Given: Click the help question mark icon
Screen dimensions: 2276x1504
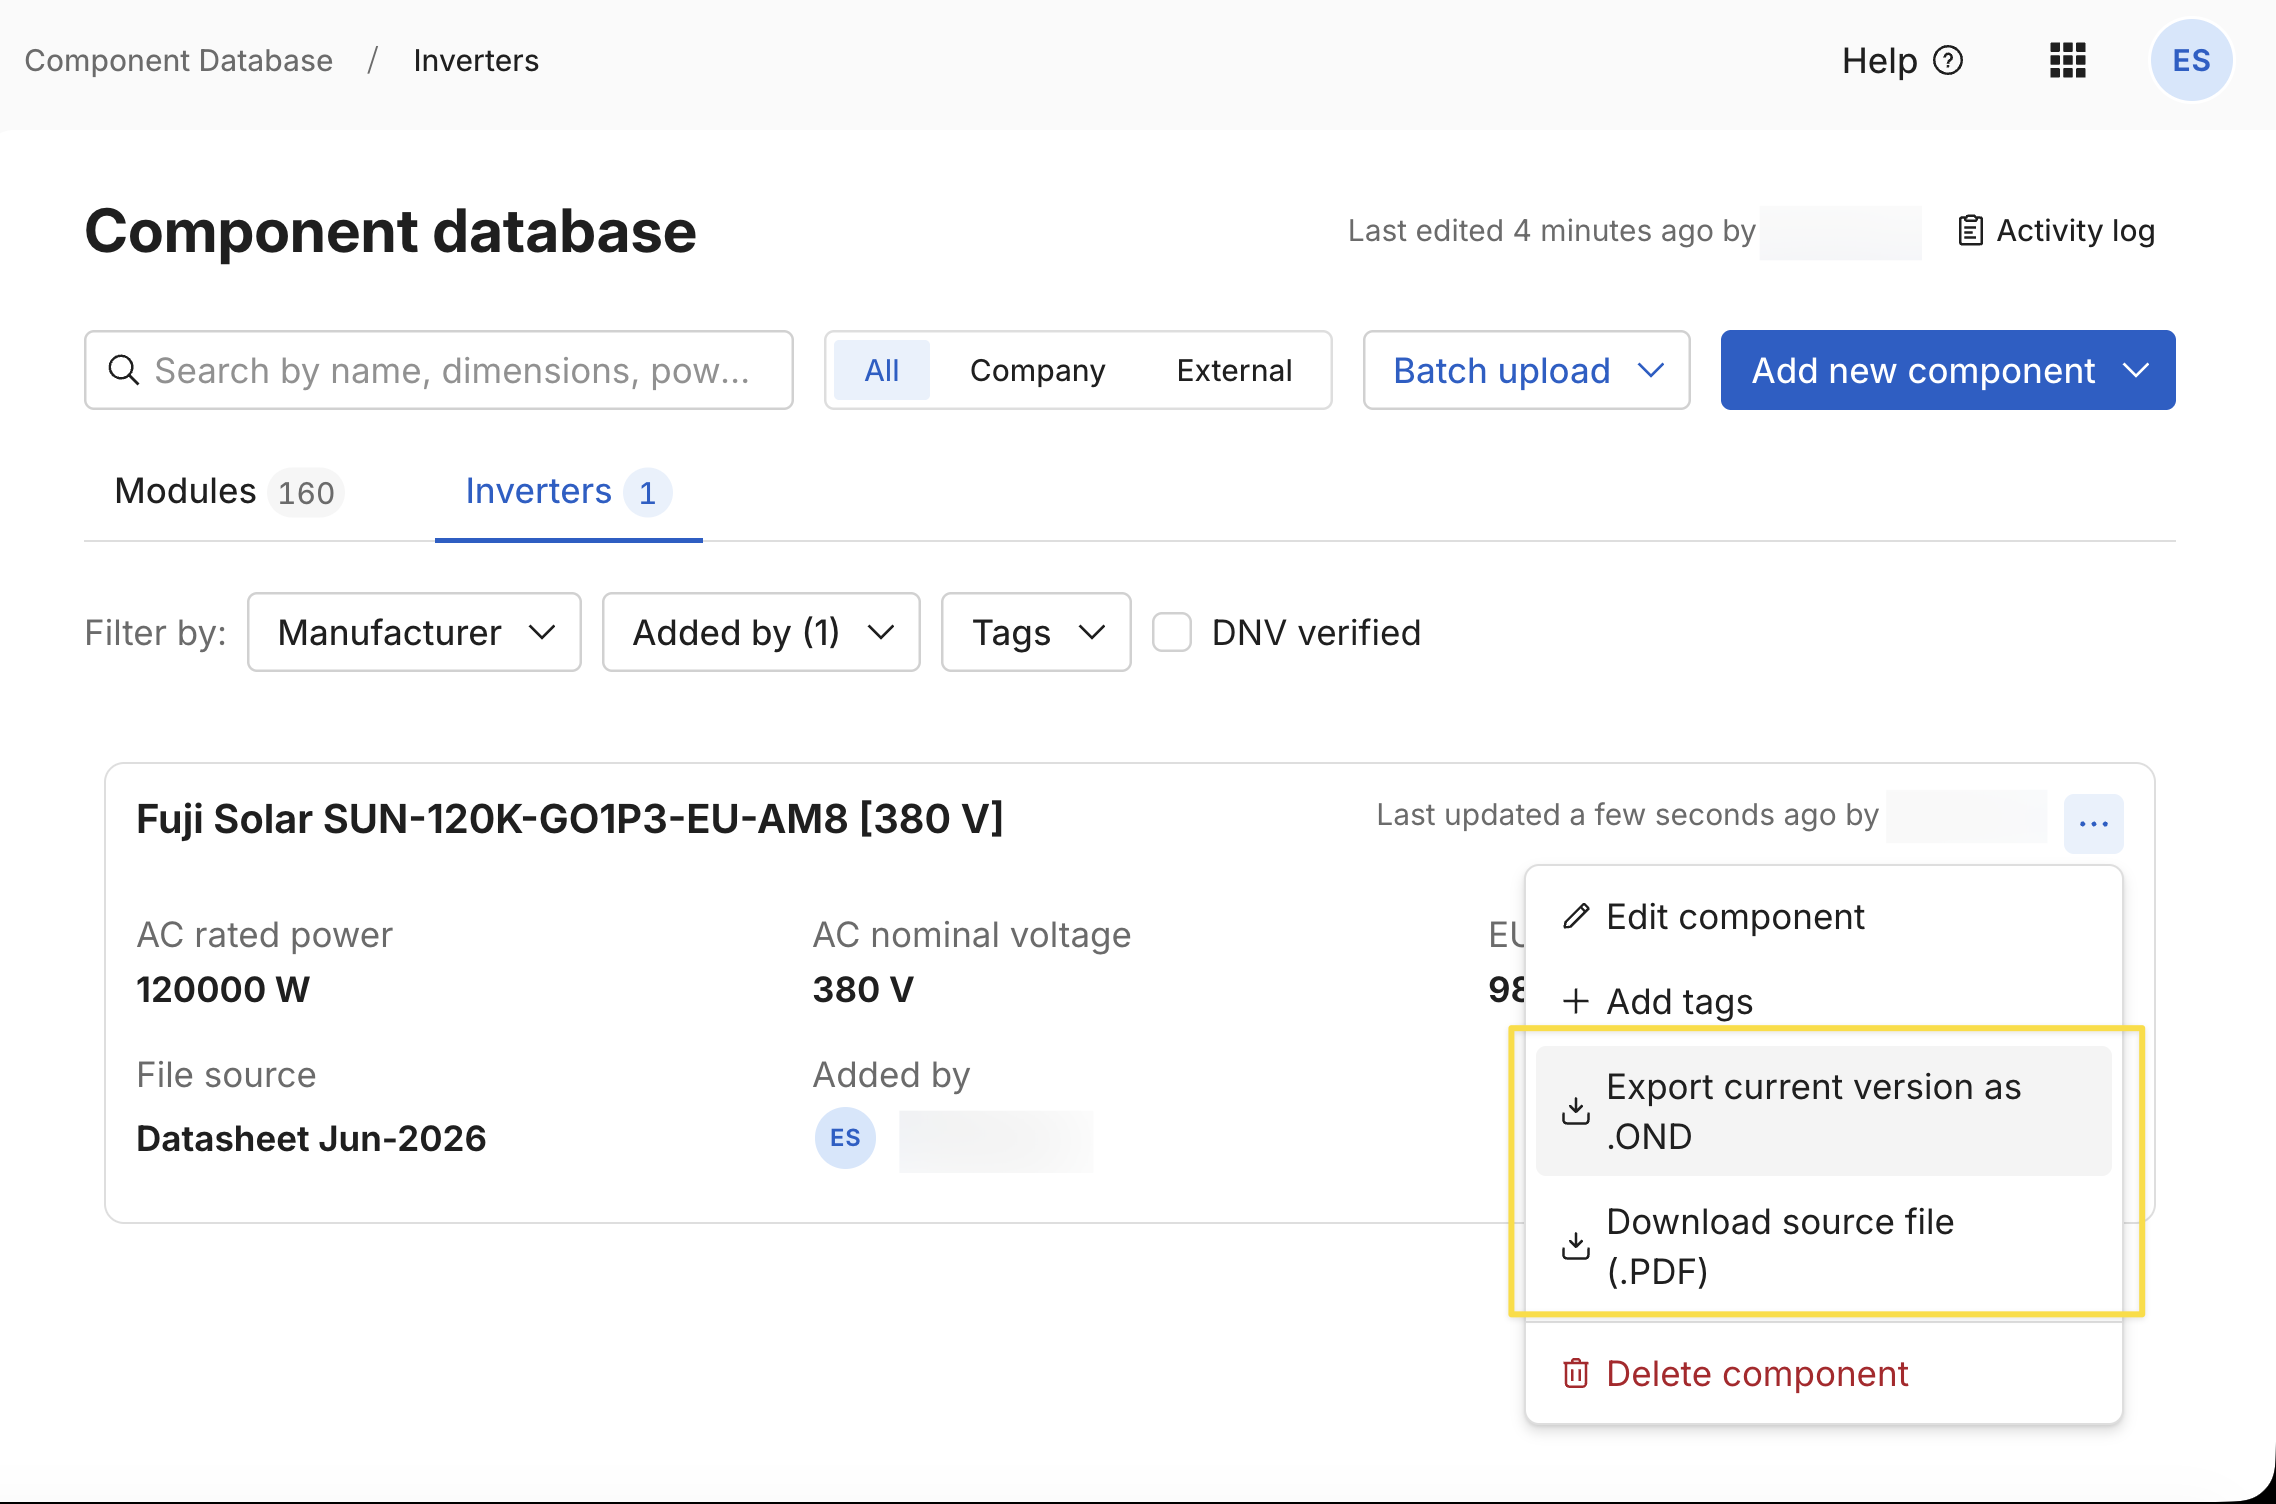Looking at the screenshot, I should pyautogui.click(x=1947, y=61).
